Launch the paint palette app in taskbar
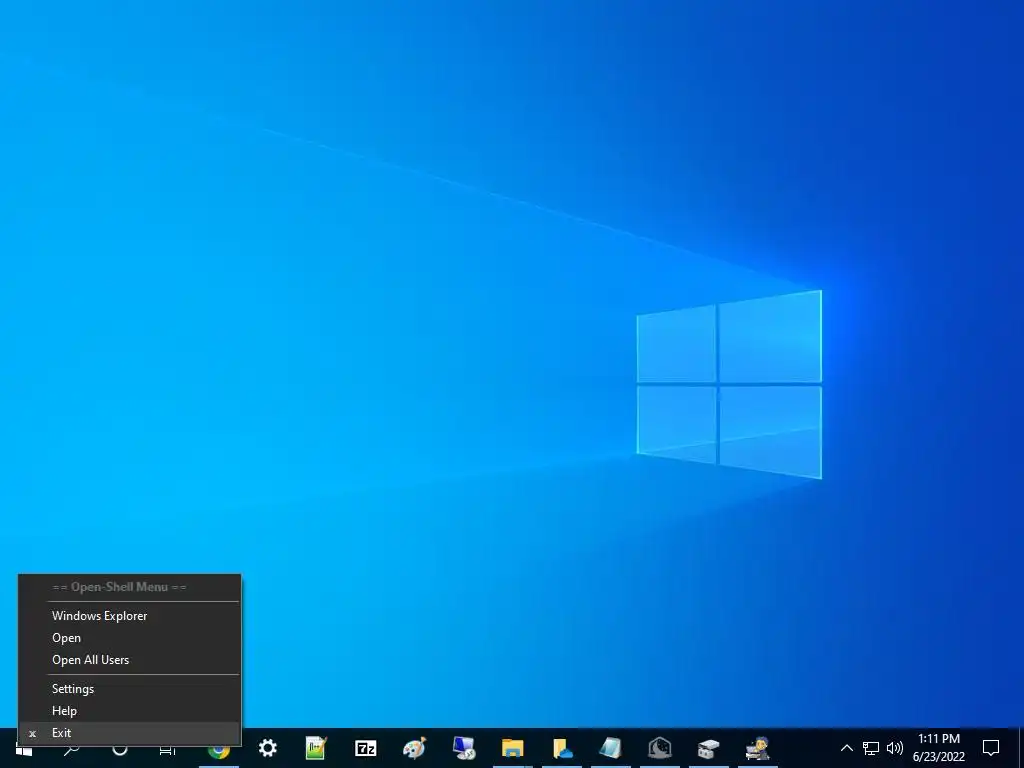Screen dimensions: 1024x768 [x=415, y=748]
